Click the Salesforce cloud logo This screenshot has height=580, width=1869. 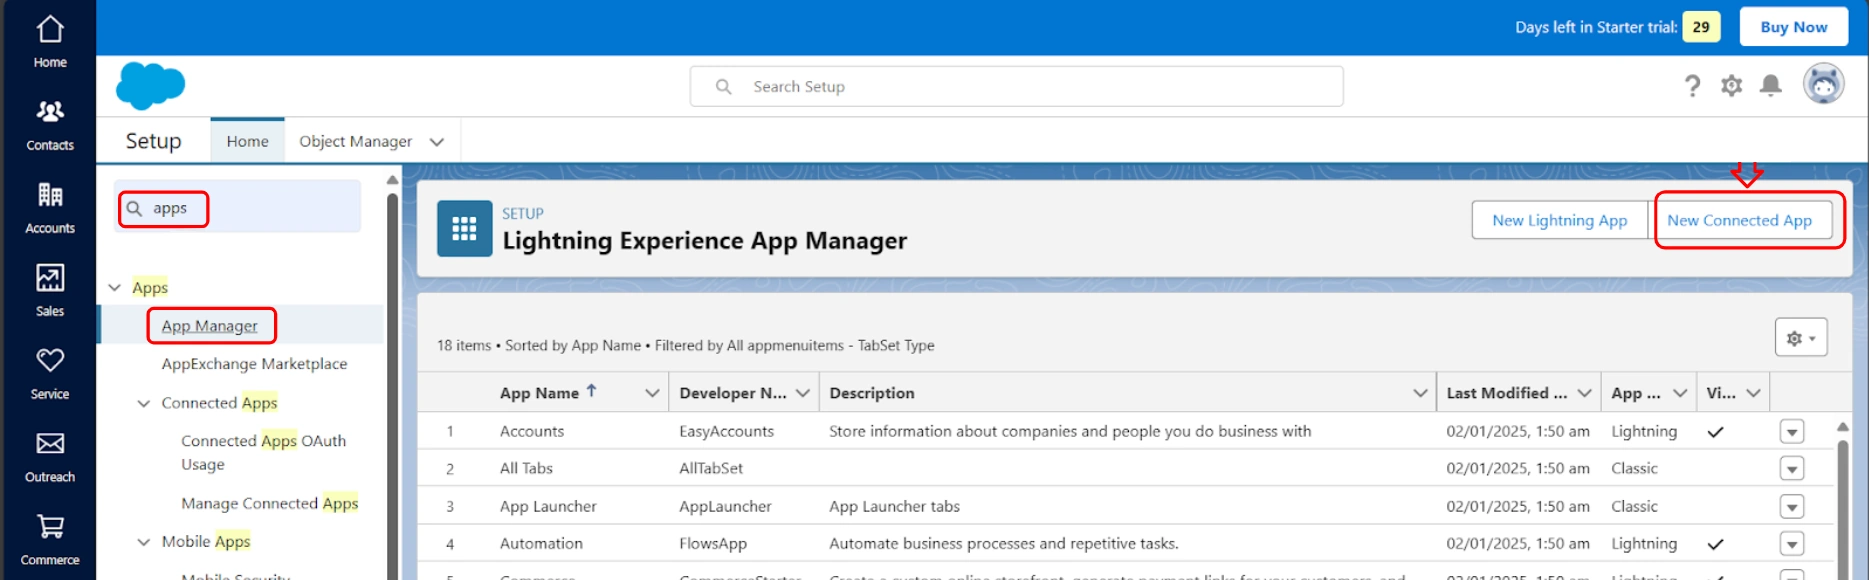(150, 86)
